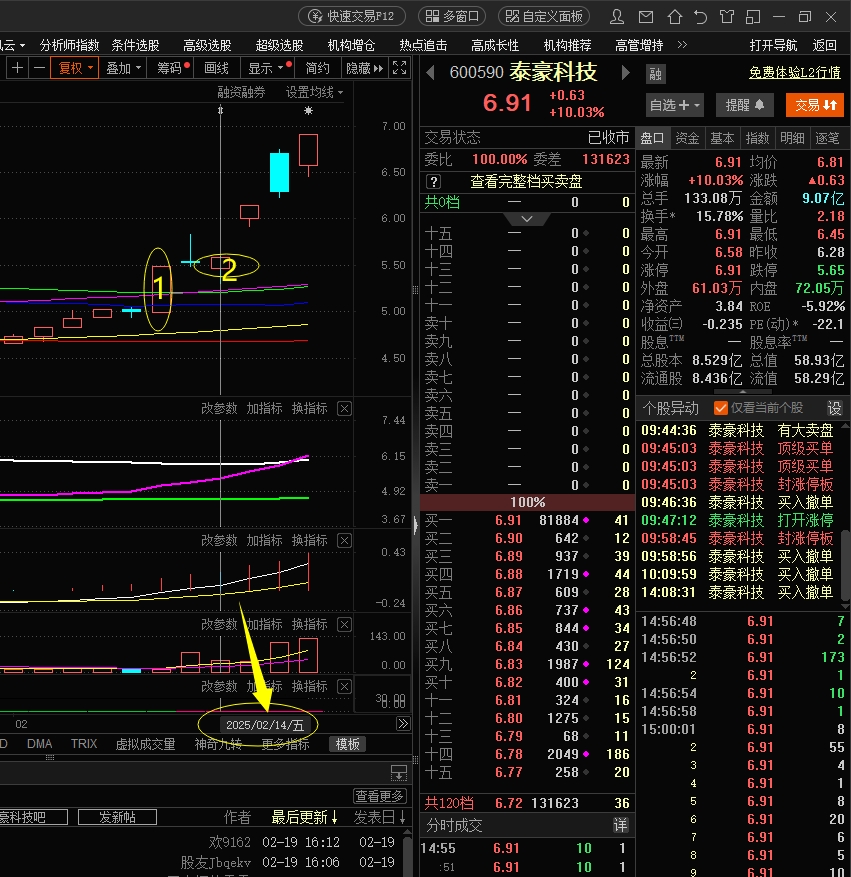Open 多窗口 multi-window button
Screen dimensions: 851x877
coord(452,16)
